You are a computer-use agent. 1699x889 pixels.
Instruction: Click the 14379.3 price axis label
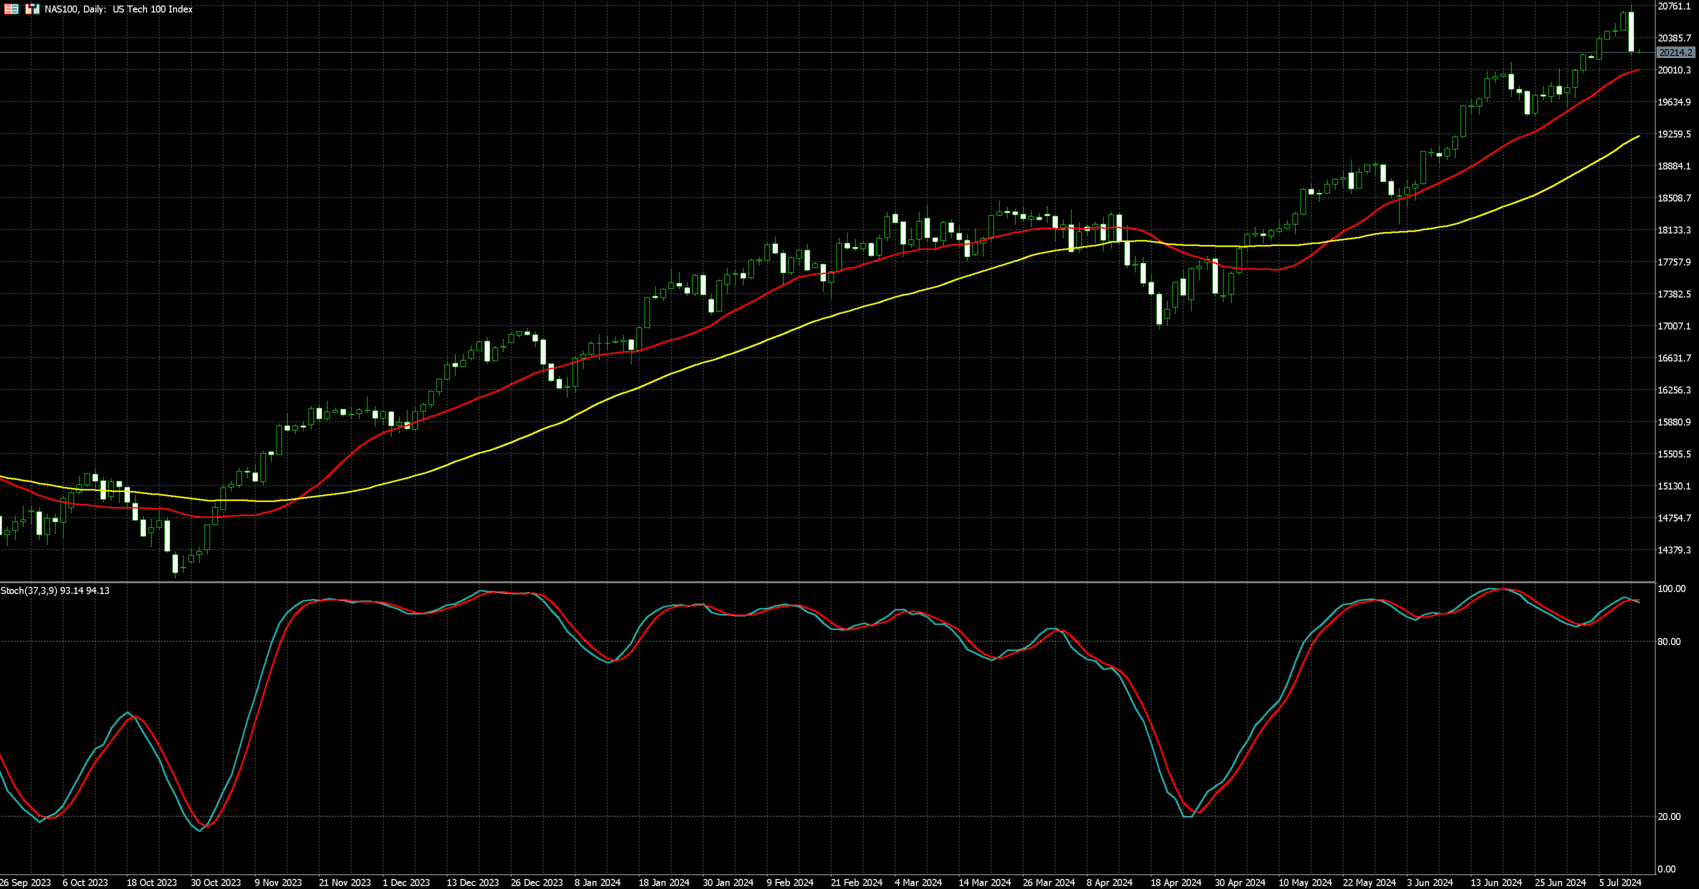point(1674,550)
